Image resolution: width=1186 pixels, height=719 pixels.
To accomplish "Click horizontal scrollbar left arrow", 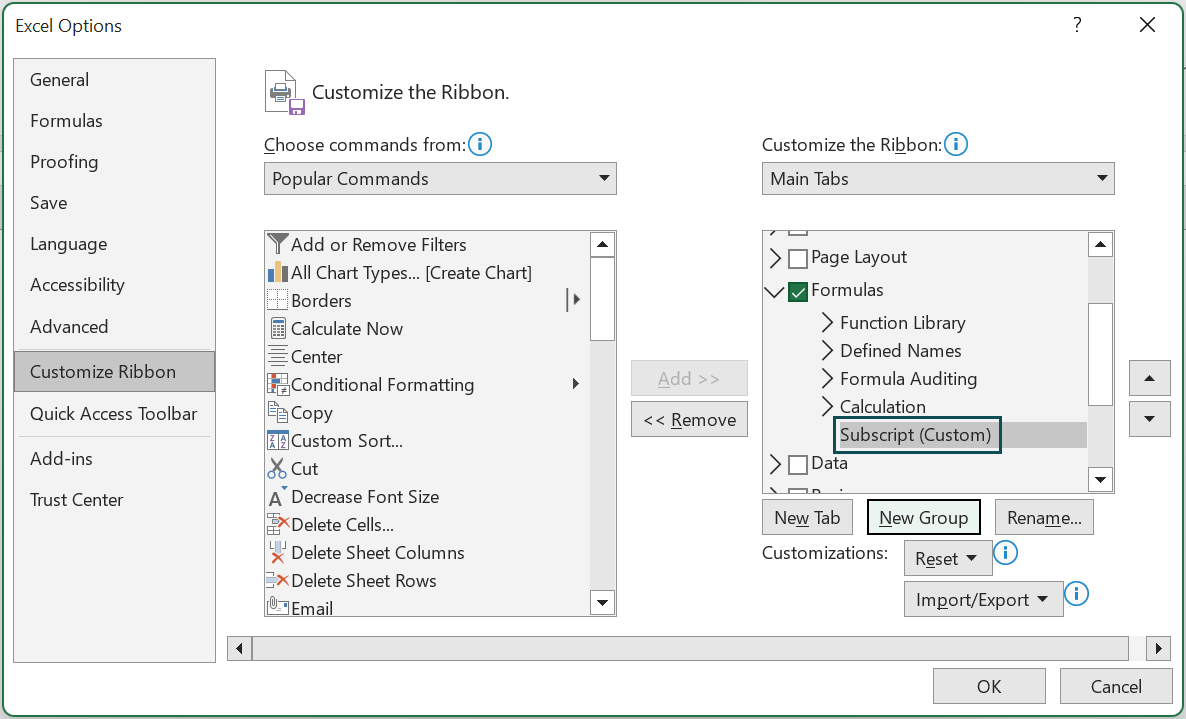I will [240, 648].
